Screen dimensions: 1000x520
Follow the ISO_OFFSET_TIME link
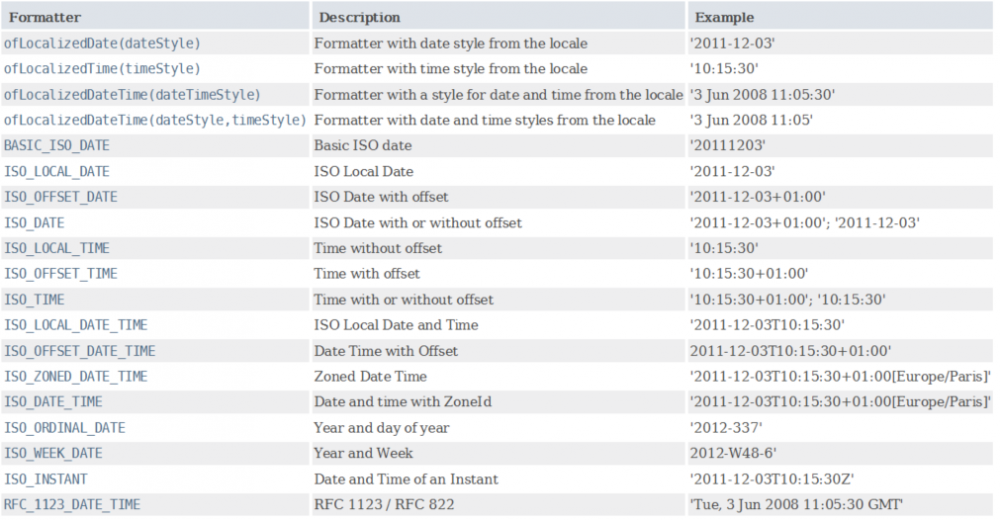[x=61, y=274]
